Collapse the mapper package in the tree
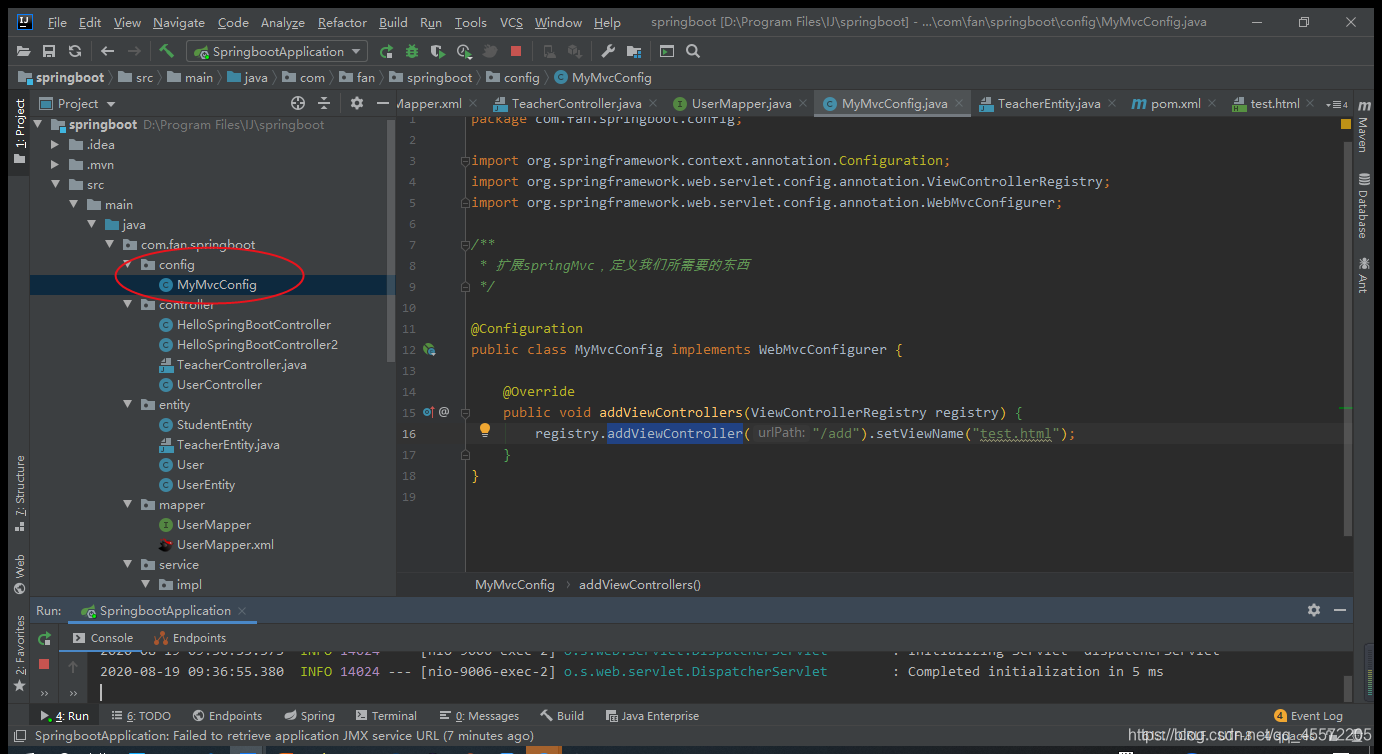The width and height of the screenshot is (1382, 754). click(128, 505)
